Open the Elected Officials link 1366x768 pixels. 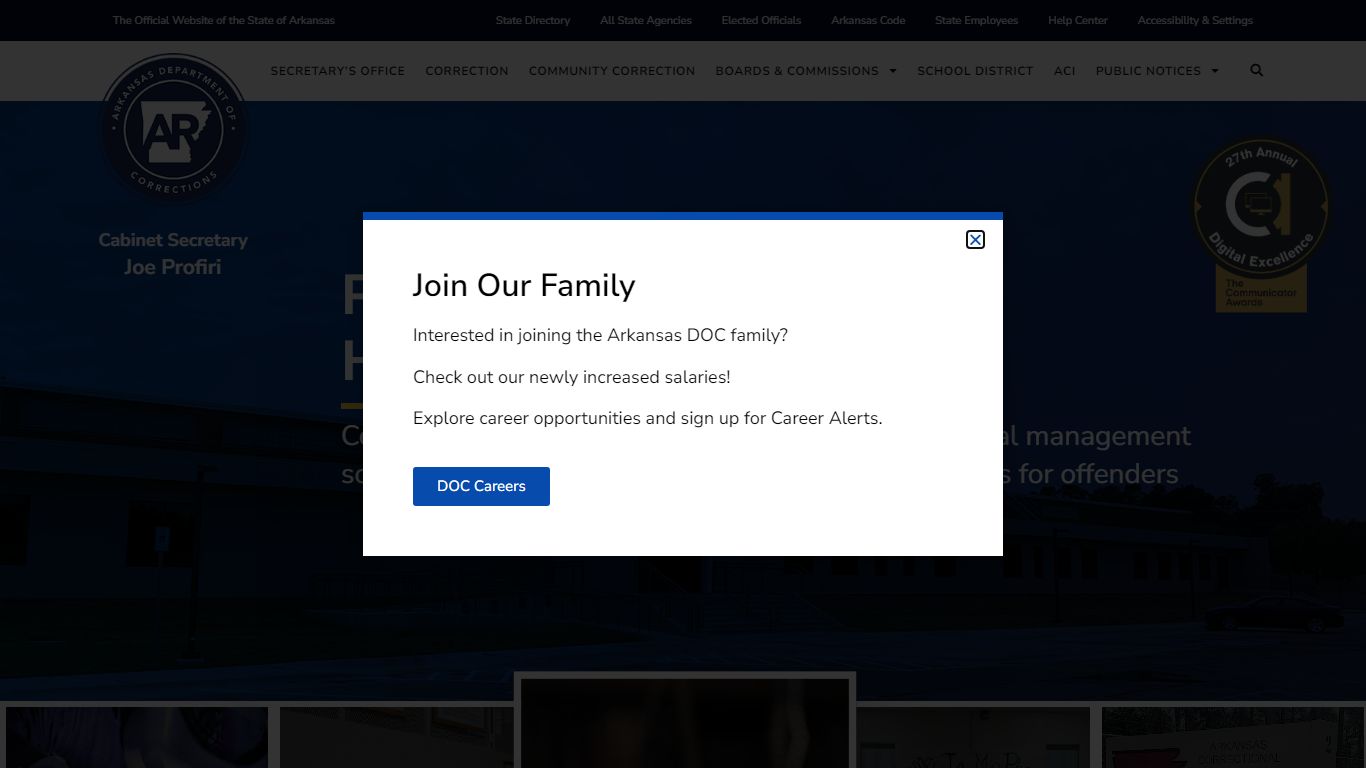click(x=761, y=20)
